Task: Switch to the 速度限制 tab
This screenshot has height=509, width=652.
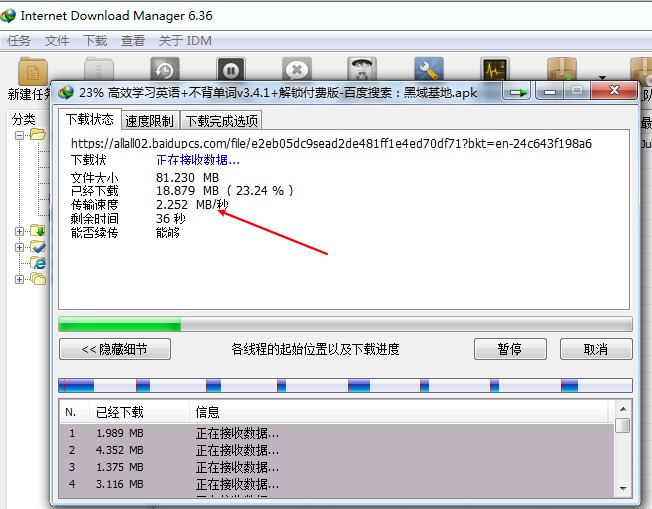Action: coord(149,121)
